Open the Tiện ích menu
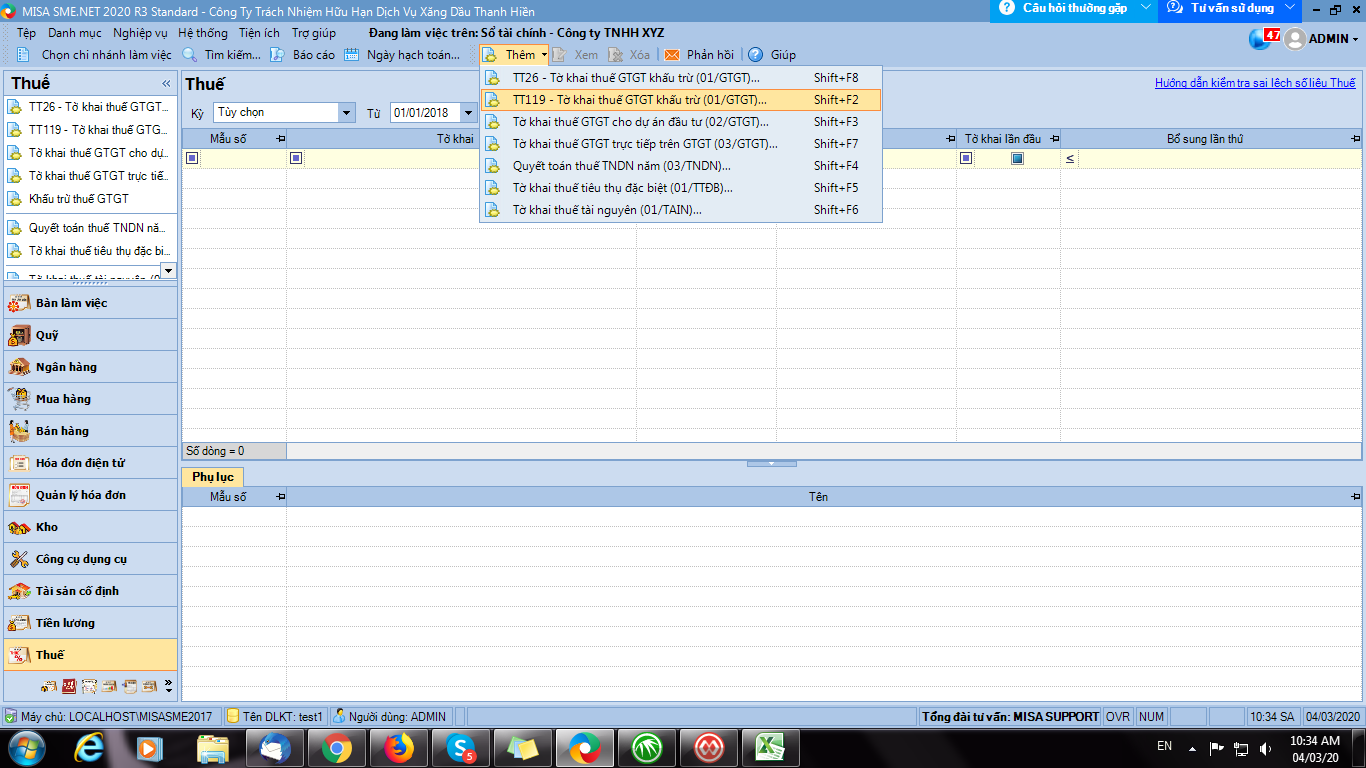The width and height of the screenshot is (1366, 768). point(259,33)
